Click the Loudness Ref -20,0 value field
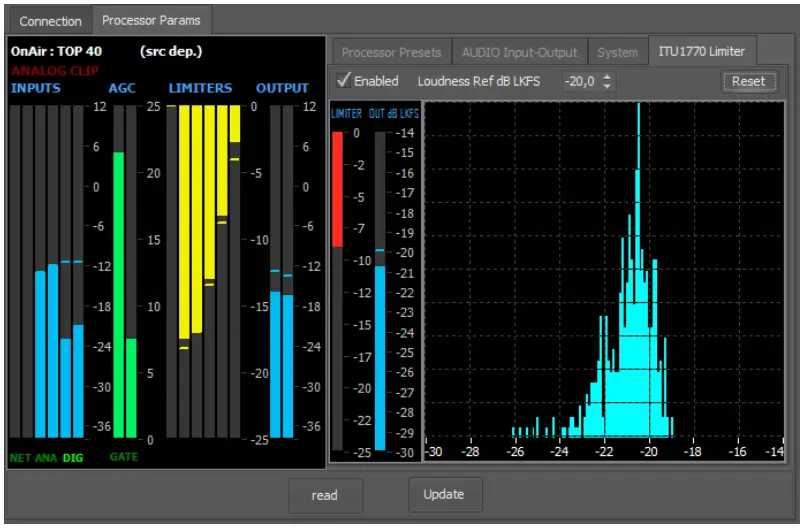This screenshot has height=528, width=805. (579, 82)
